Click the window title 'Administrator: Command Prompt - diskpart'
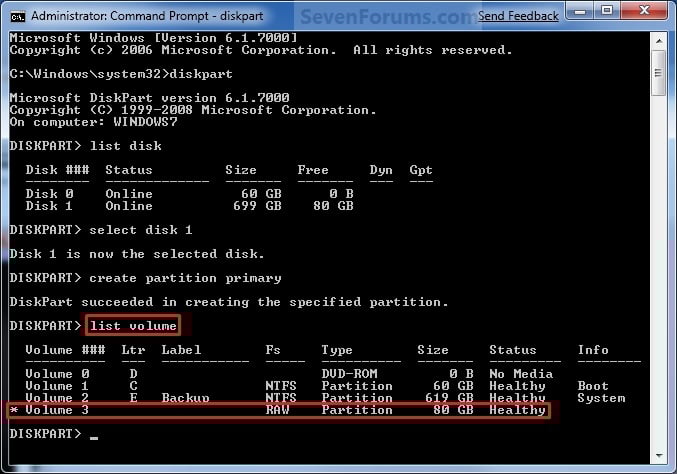The height and width of the screenshot is (474, 677). point(147,16)
